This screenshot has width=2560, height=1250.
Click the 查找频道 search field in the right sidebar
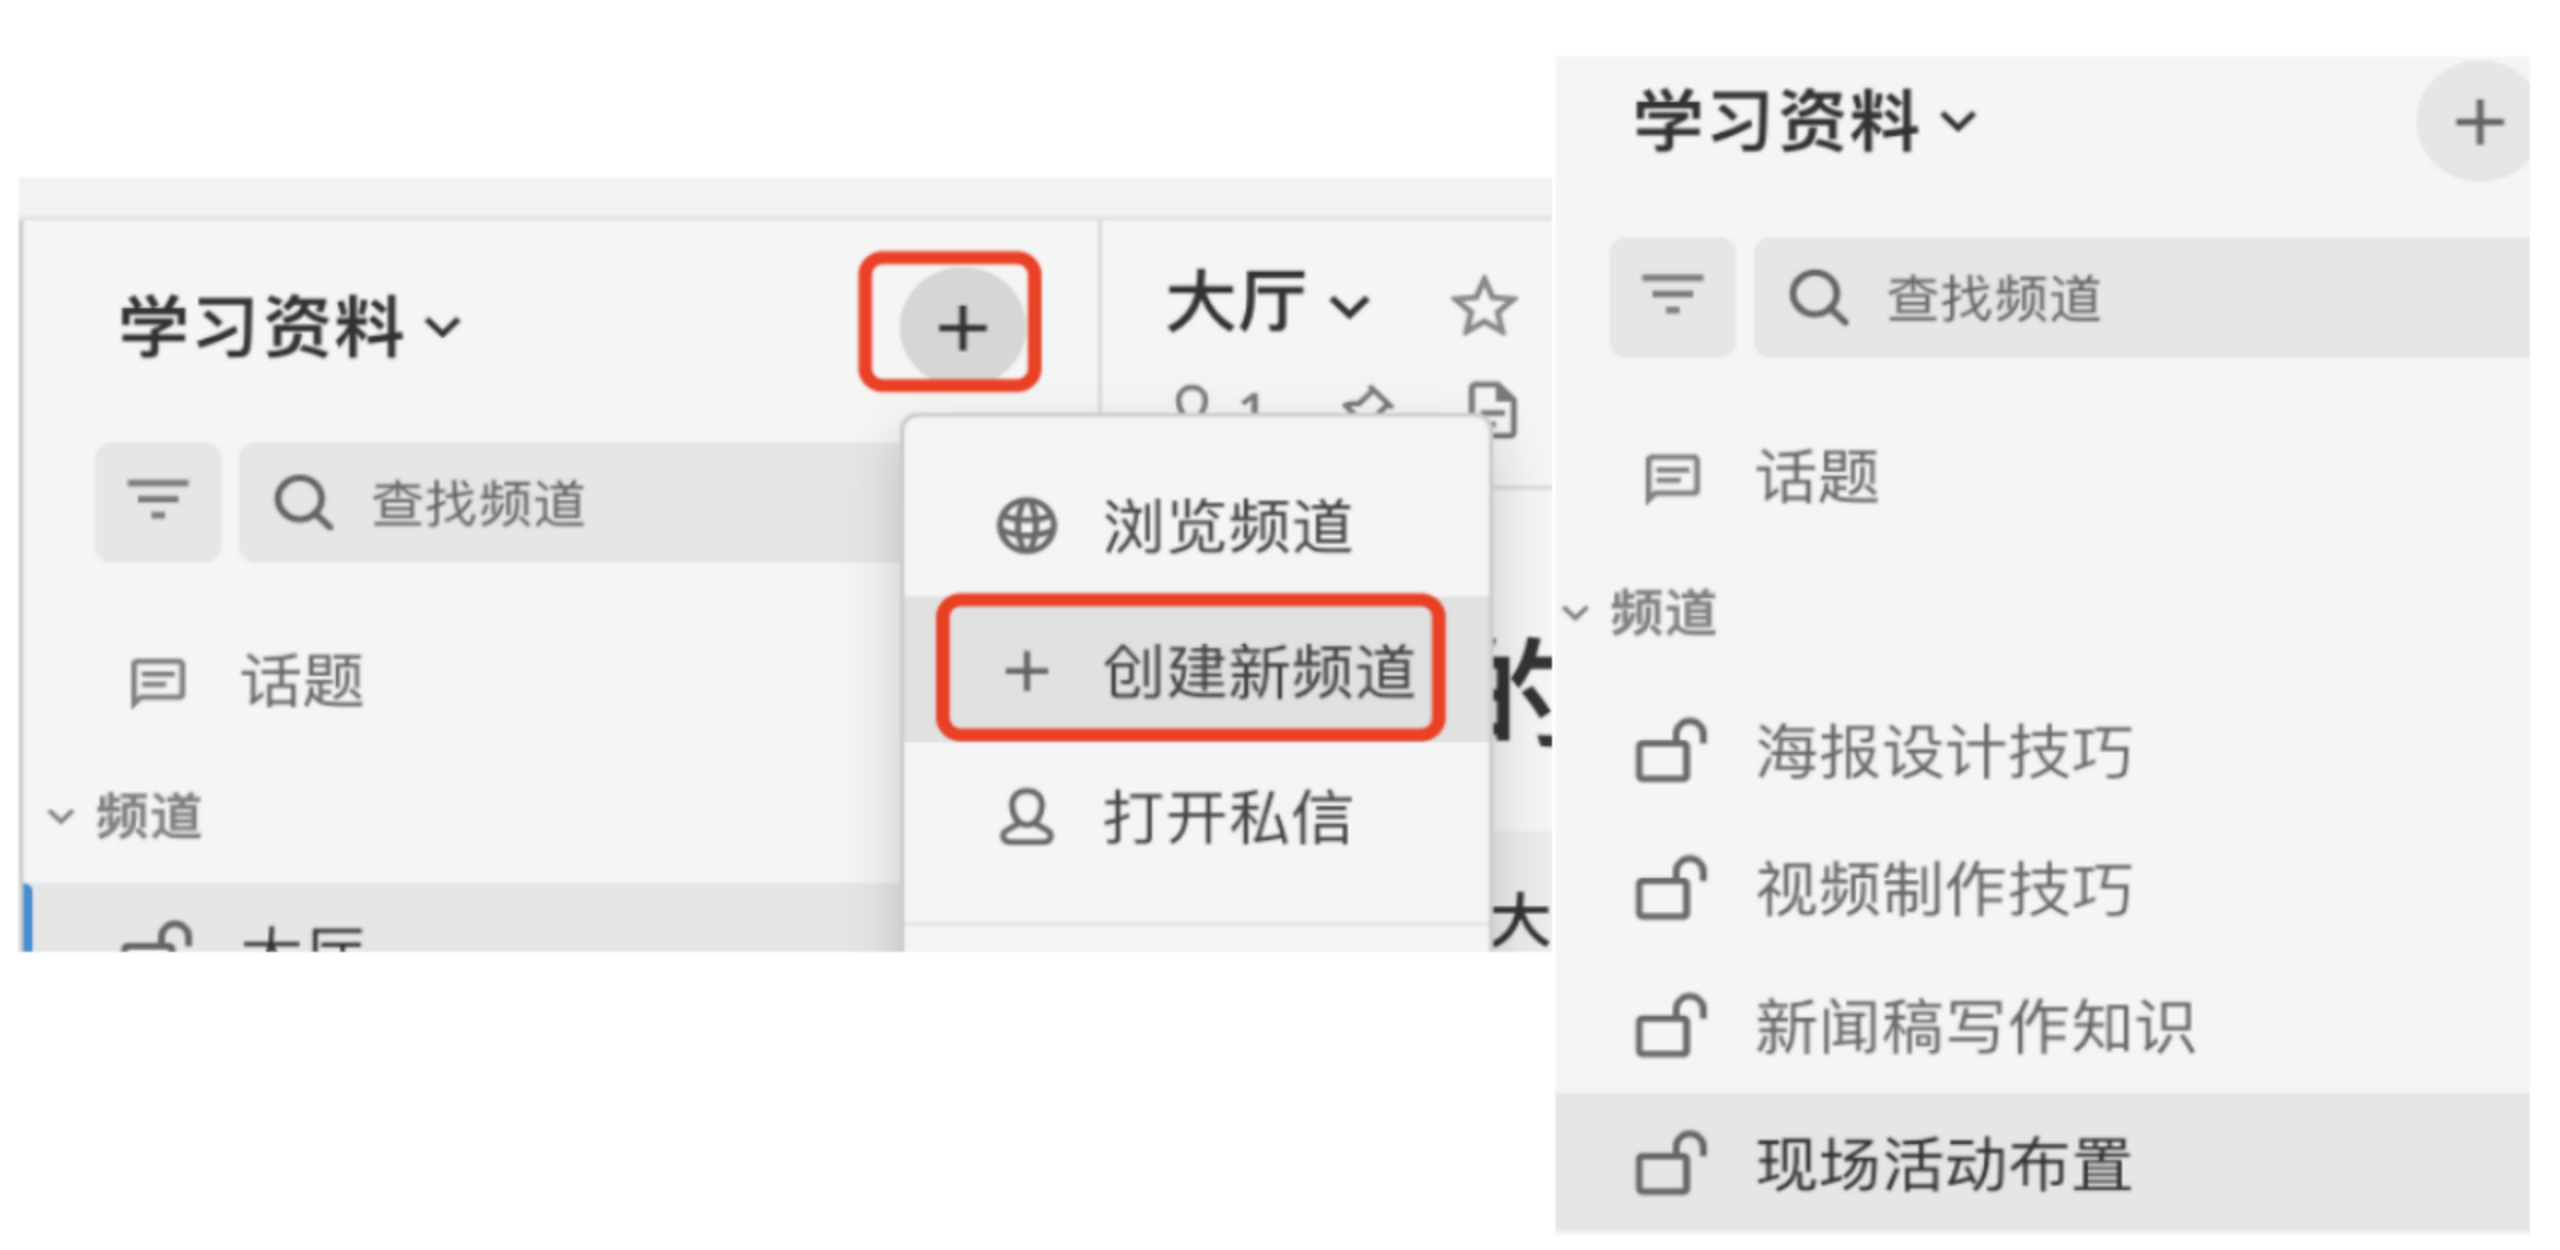tap(2142, 297)
